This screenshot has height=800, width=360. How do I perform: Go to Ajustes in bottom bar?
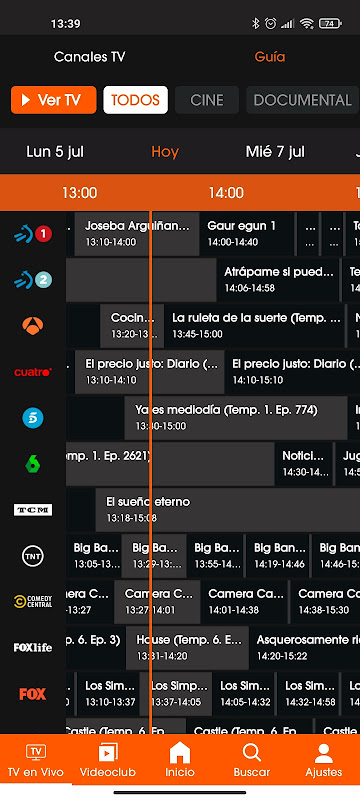coord(324,760)
